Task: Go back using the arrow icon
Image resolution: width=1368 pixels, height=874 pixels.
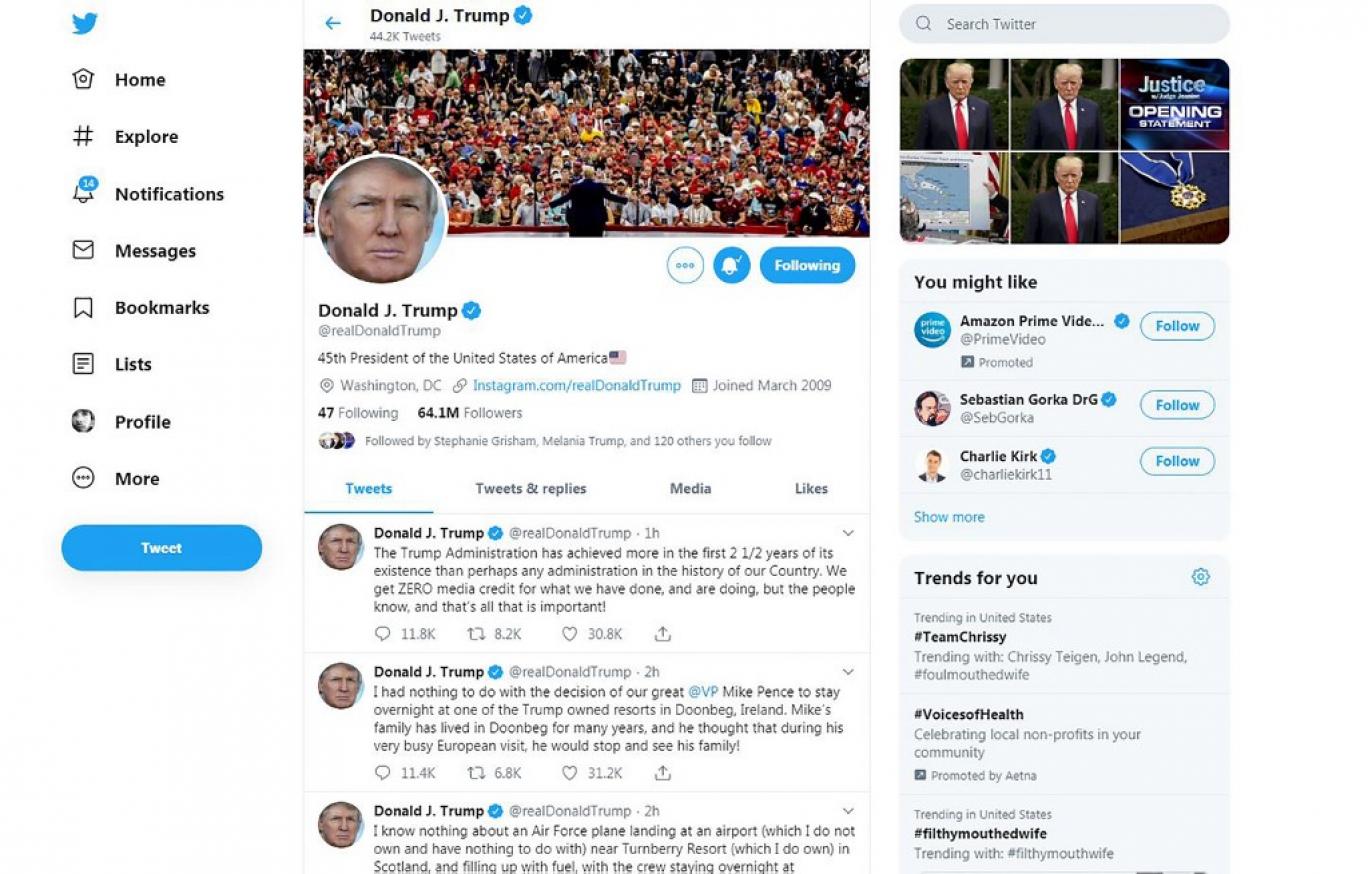Action: tap(333, 23)
